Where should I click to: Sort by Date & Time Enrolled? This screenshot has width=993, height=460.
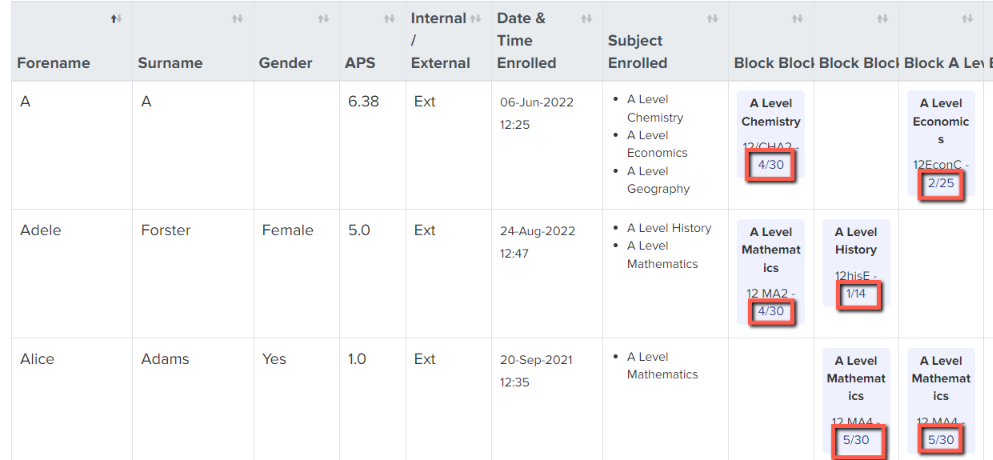point(586,19)
